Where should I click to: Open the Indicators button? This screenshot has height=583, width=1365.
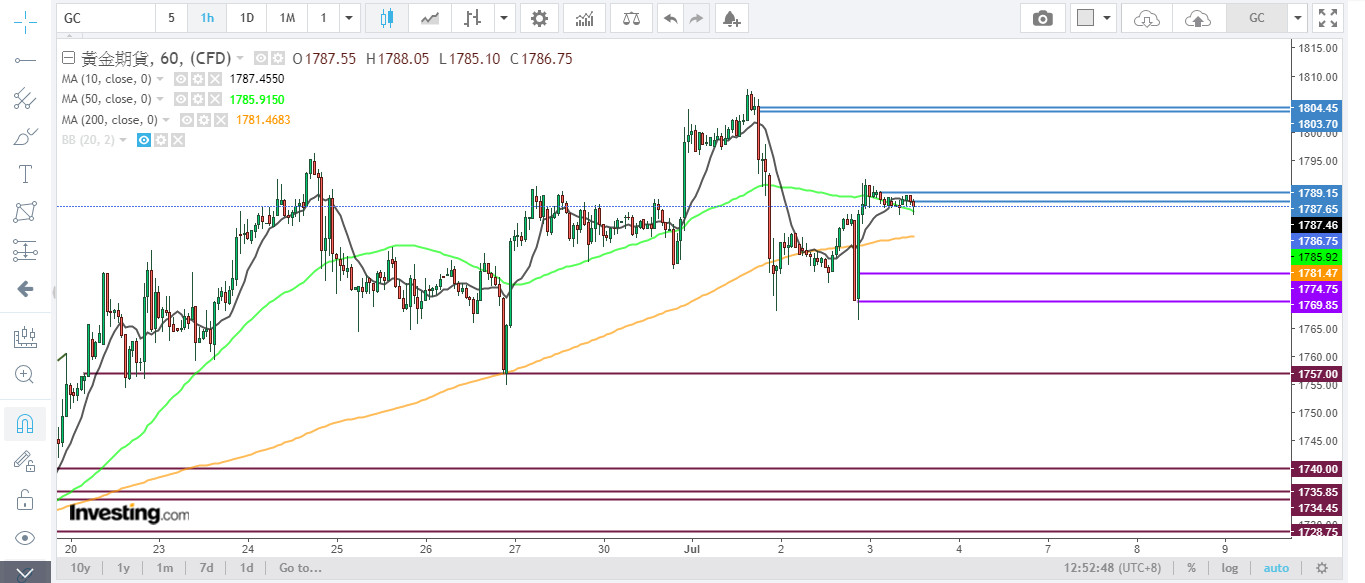pyautogui.click(x=584, y=18)
